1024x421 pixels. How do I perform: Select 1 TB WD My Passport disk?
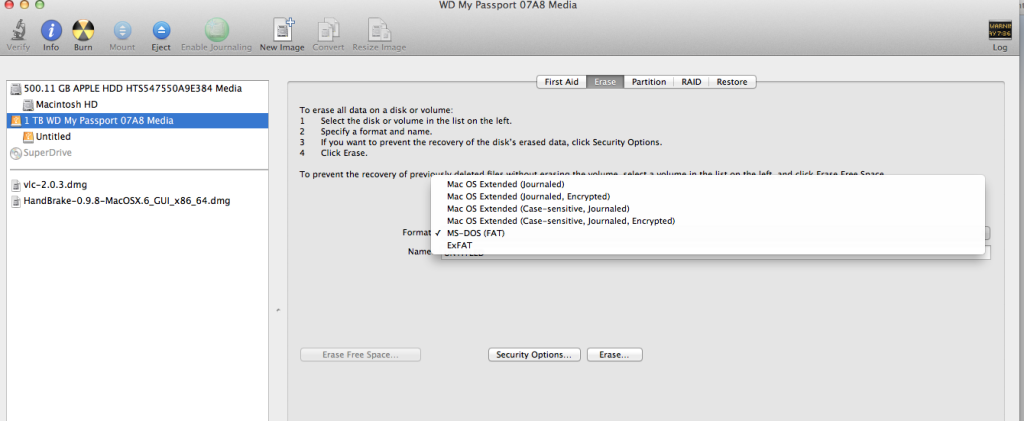[137, 120]
